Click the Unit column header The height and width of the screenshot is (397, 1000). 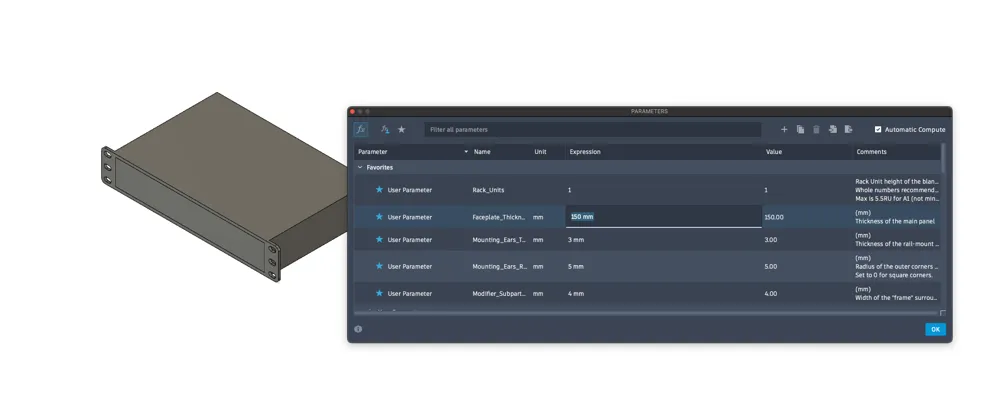[540, 152]
